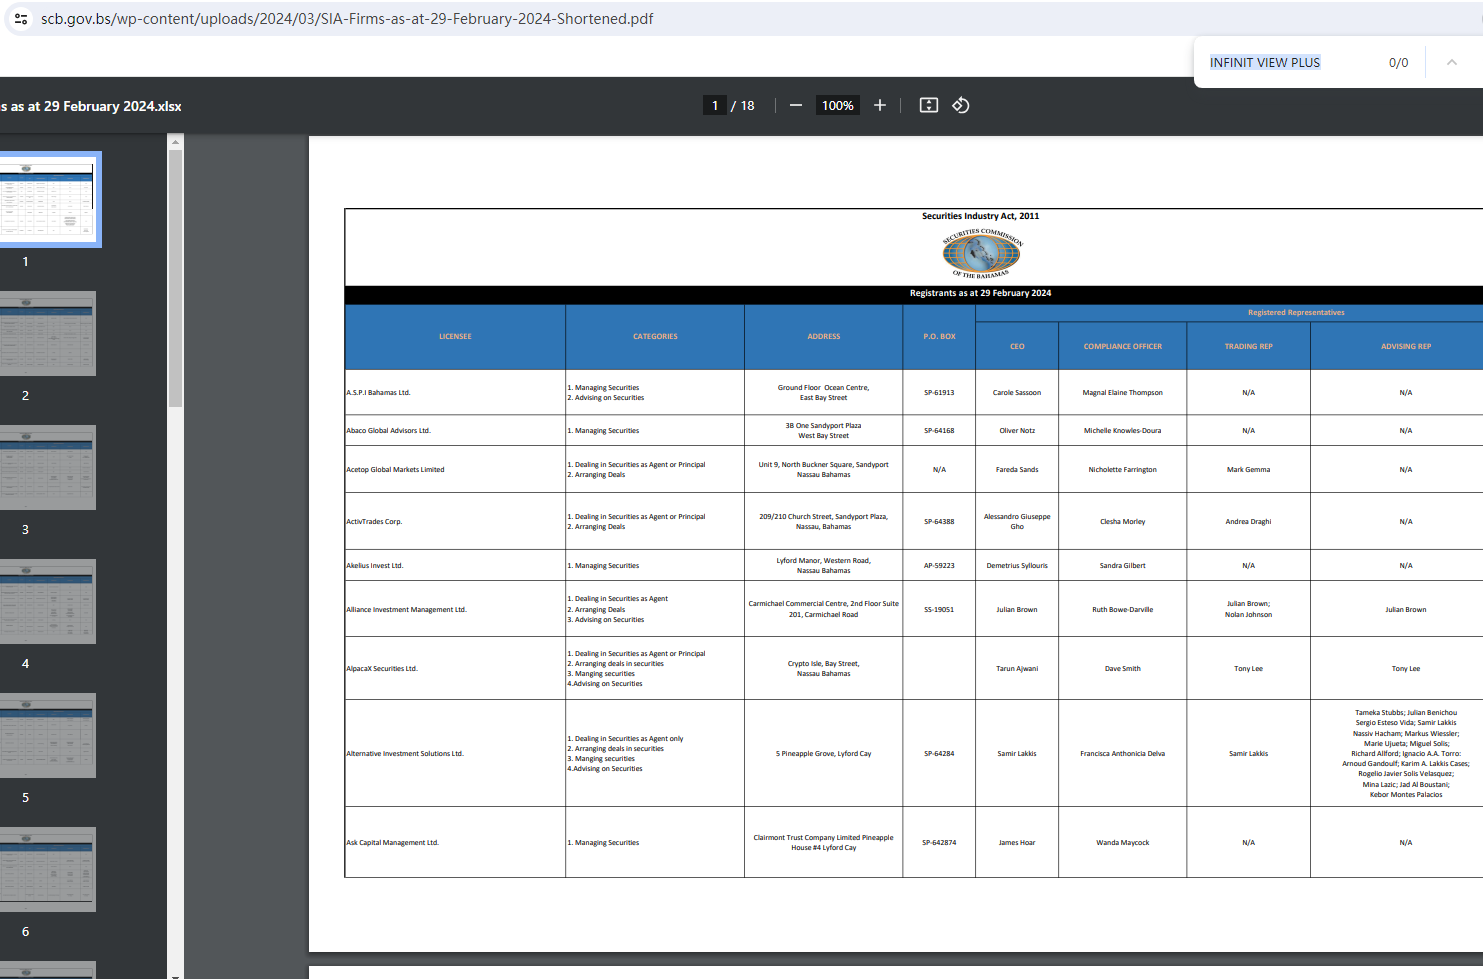Click P.O. Box SP-61913 cell
Image resolution: width=1483 pixels, height=979 pixels.
[939, 393]
